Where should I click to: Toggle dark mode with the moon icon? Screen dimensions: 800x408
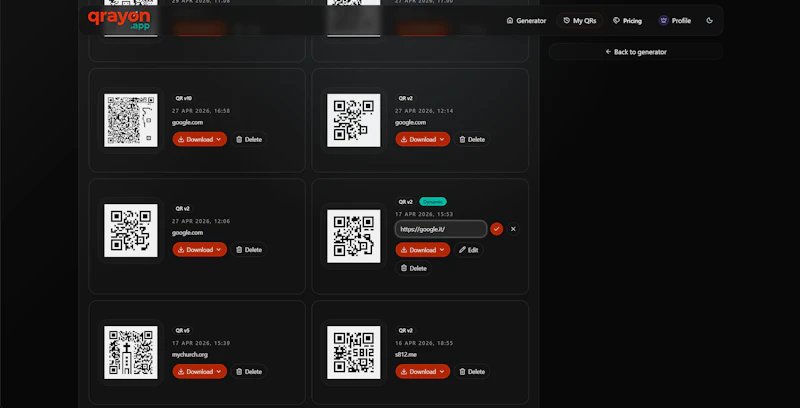tap(710, 21)
